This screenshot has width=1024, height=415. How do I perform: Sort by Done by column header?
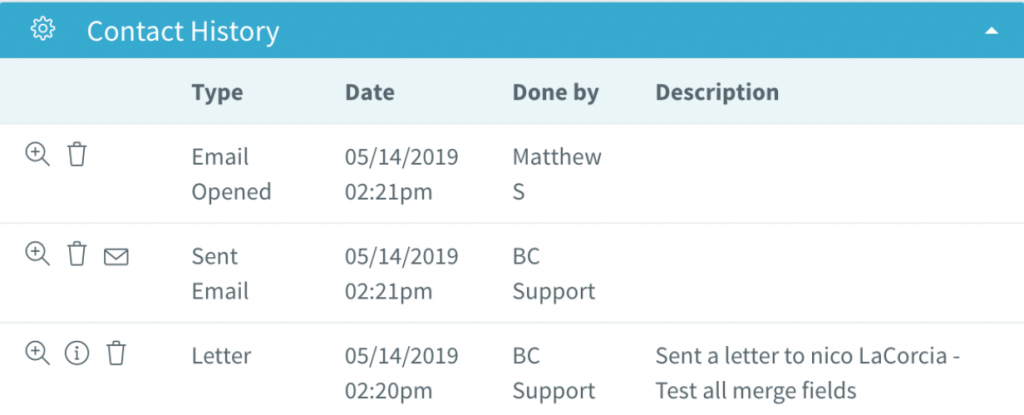click(556, 92)
